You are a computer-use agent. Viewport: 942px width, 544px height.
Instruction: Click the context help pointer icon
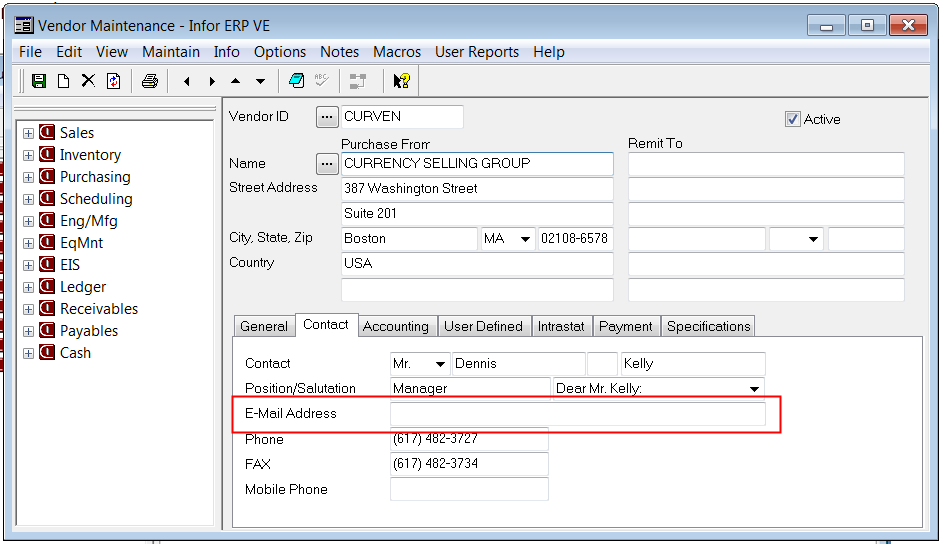400,81
